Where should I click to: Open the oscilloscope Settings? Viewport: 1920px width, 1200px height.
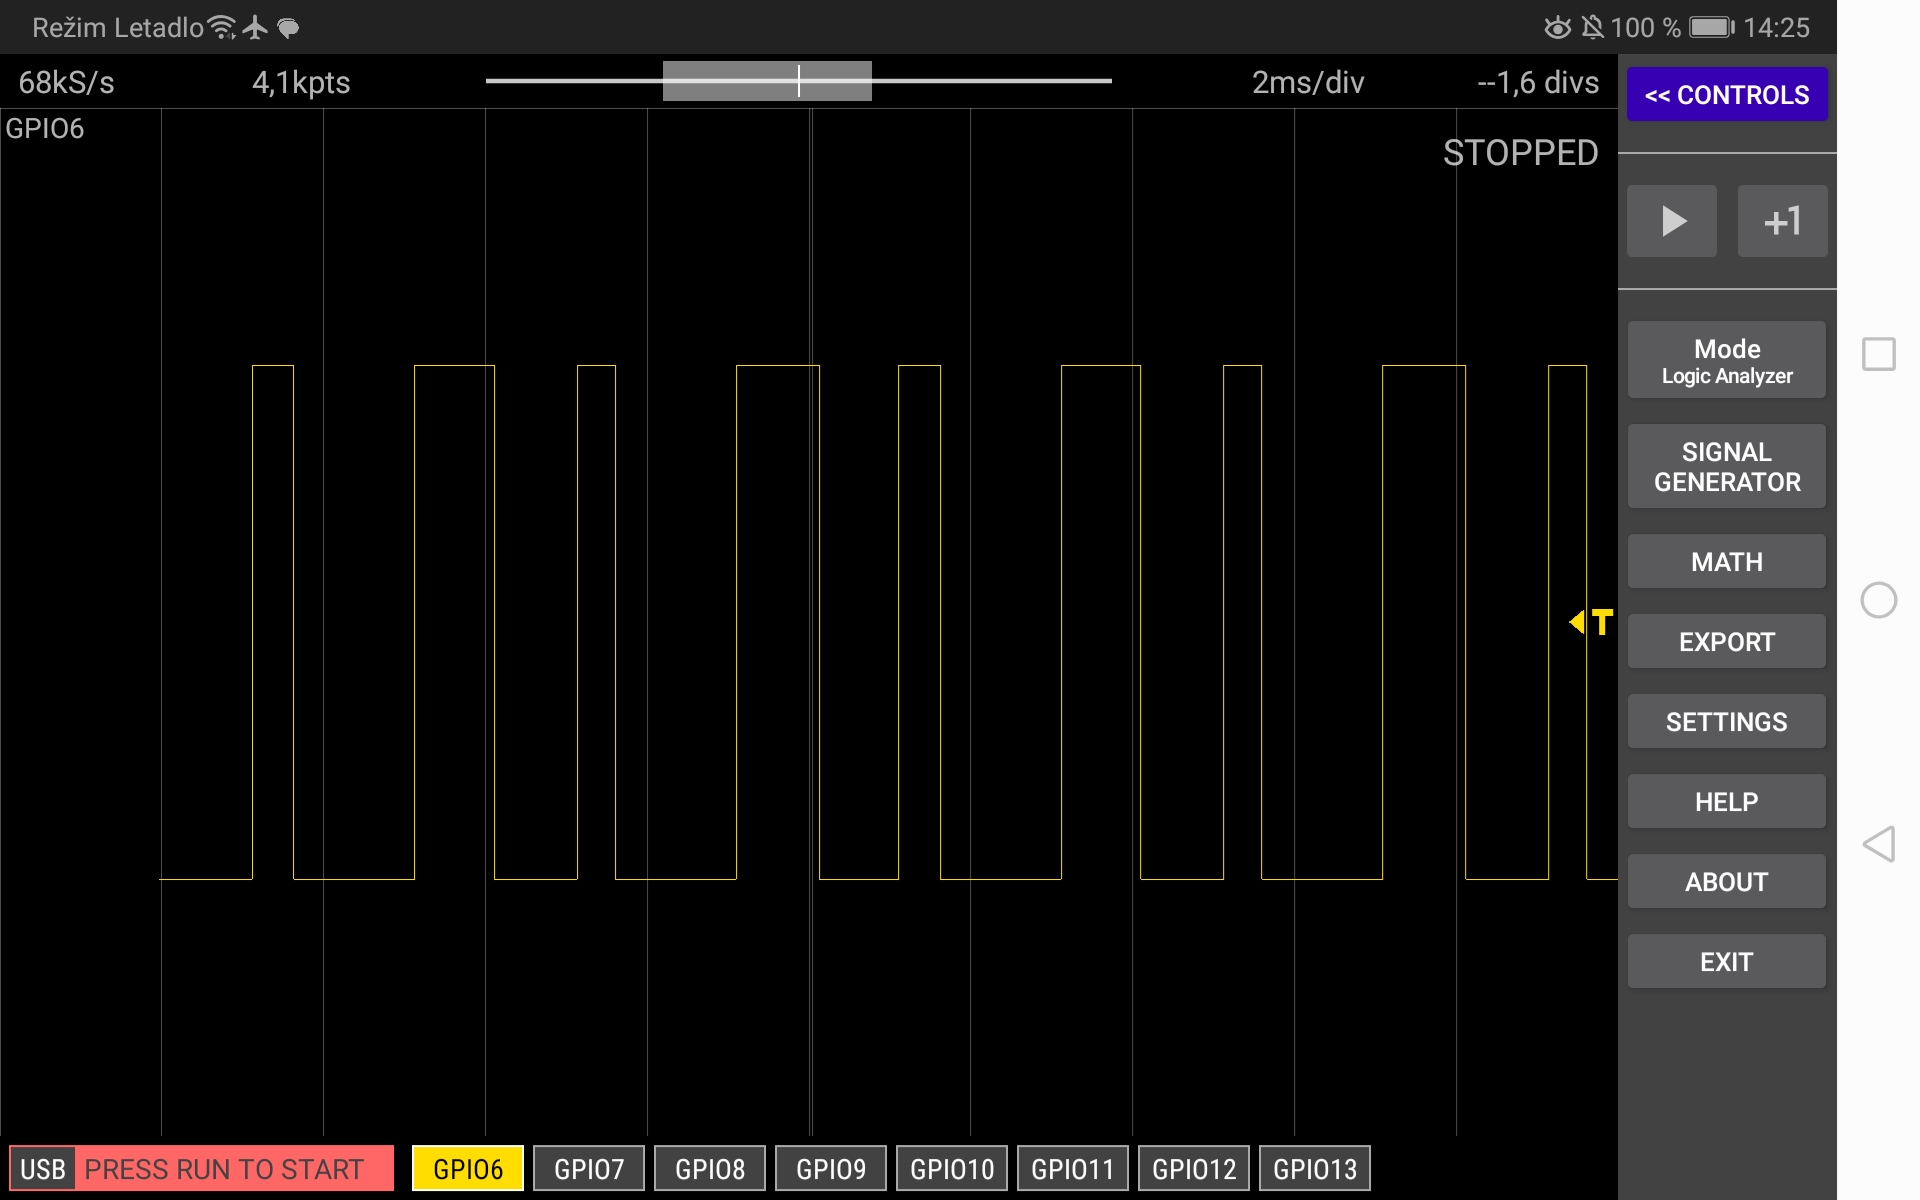coord(1726,721)
